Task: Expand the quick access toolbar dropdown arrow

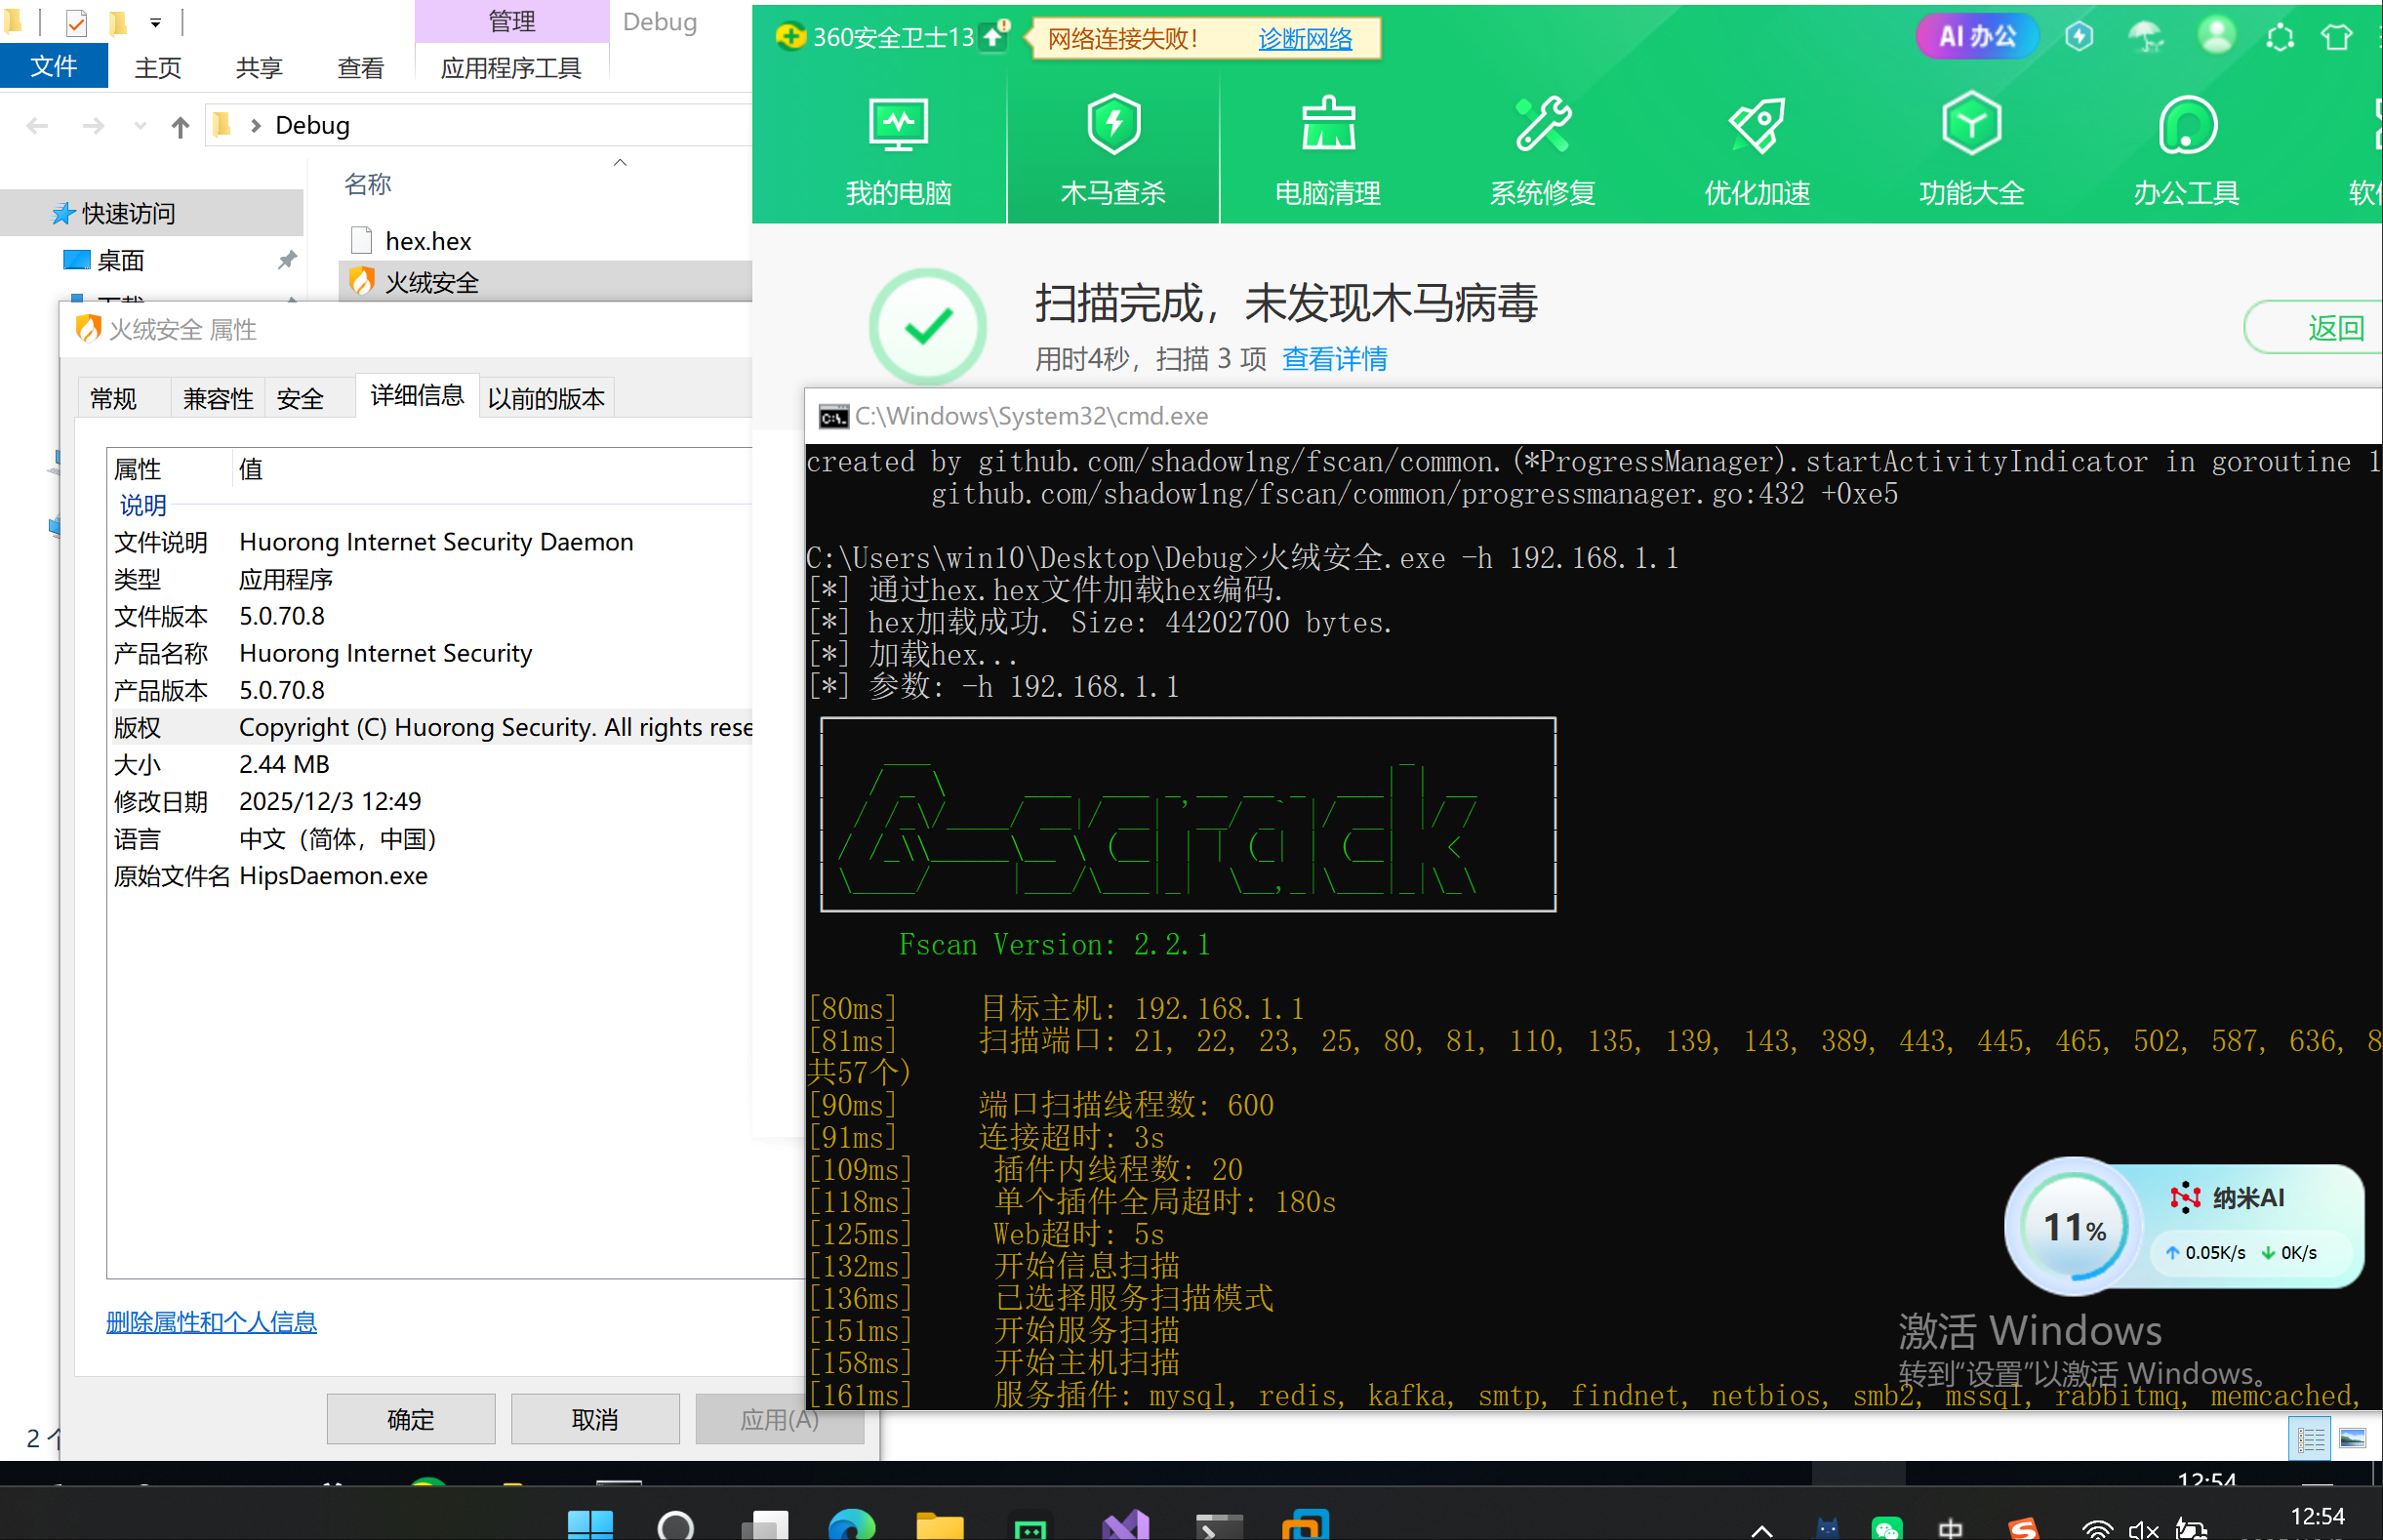Action: (155, 22)
